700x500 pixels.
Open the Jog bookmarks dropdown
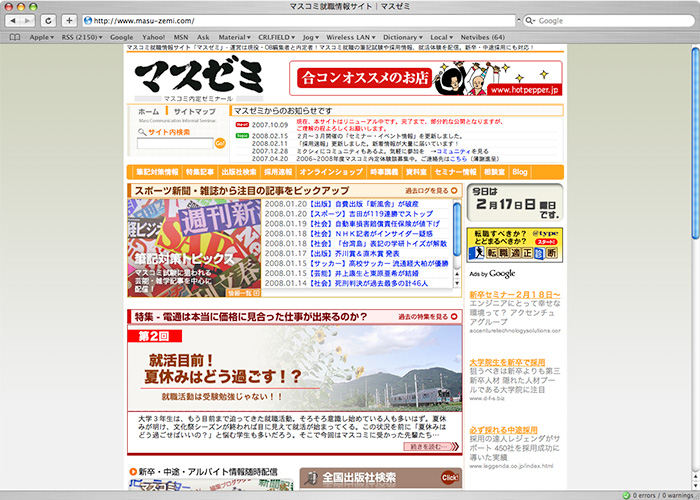311,38
